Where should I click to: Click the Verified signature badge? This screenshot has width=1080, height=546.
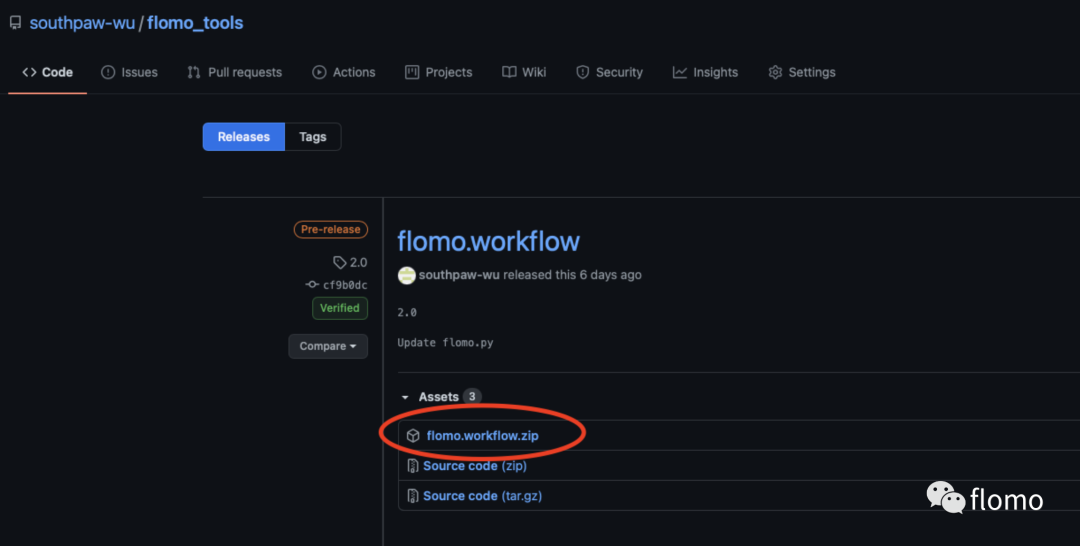(x=340, y=308)
